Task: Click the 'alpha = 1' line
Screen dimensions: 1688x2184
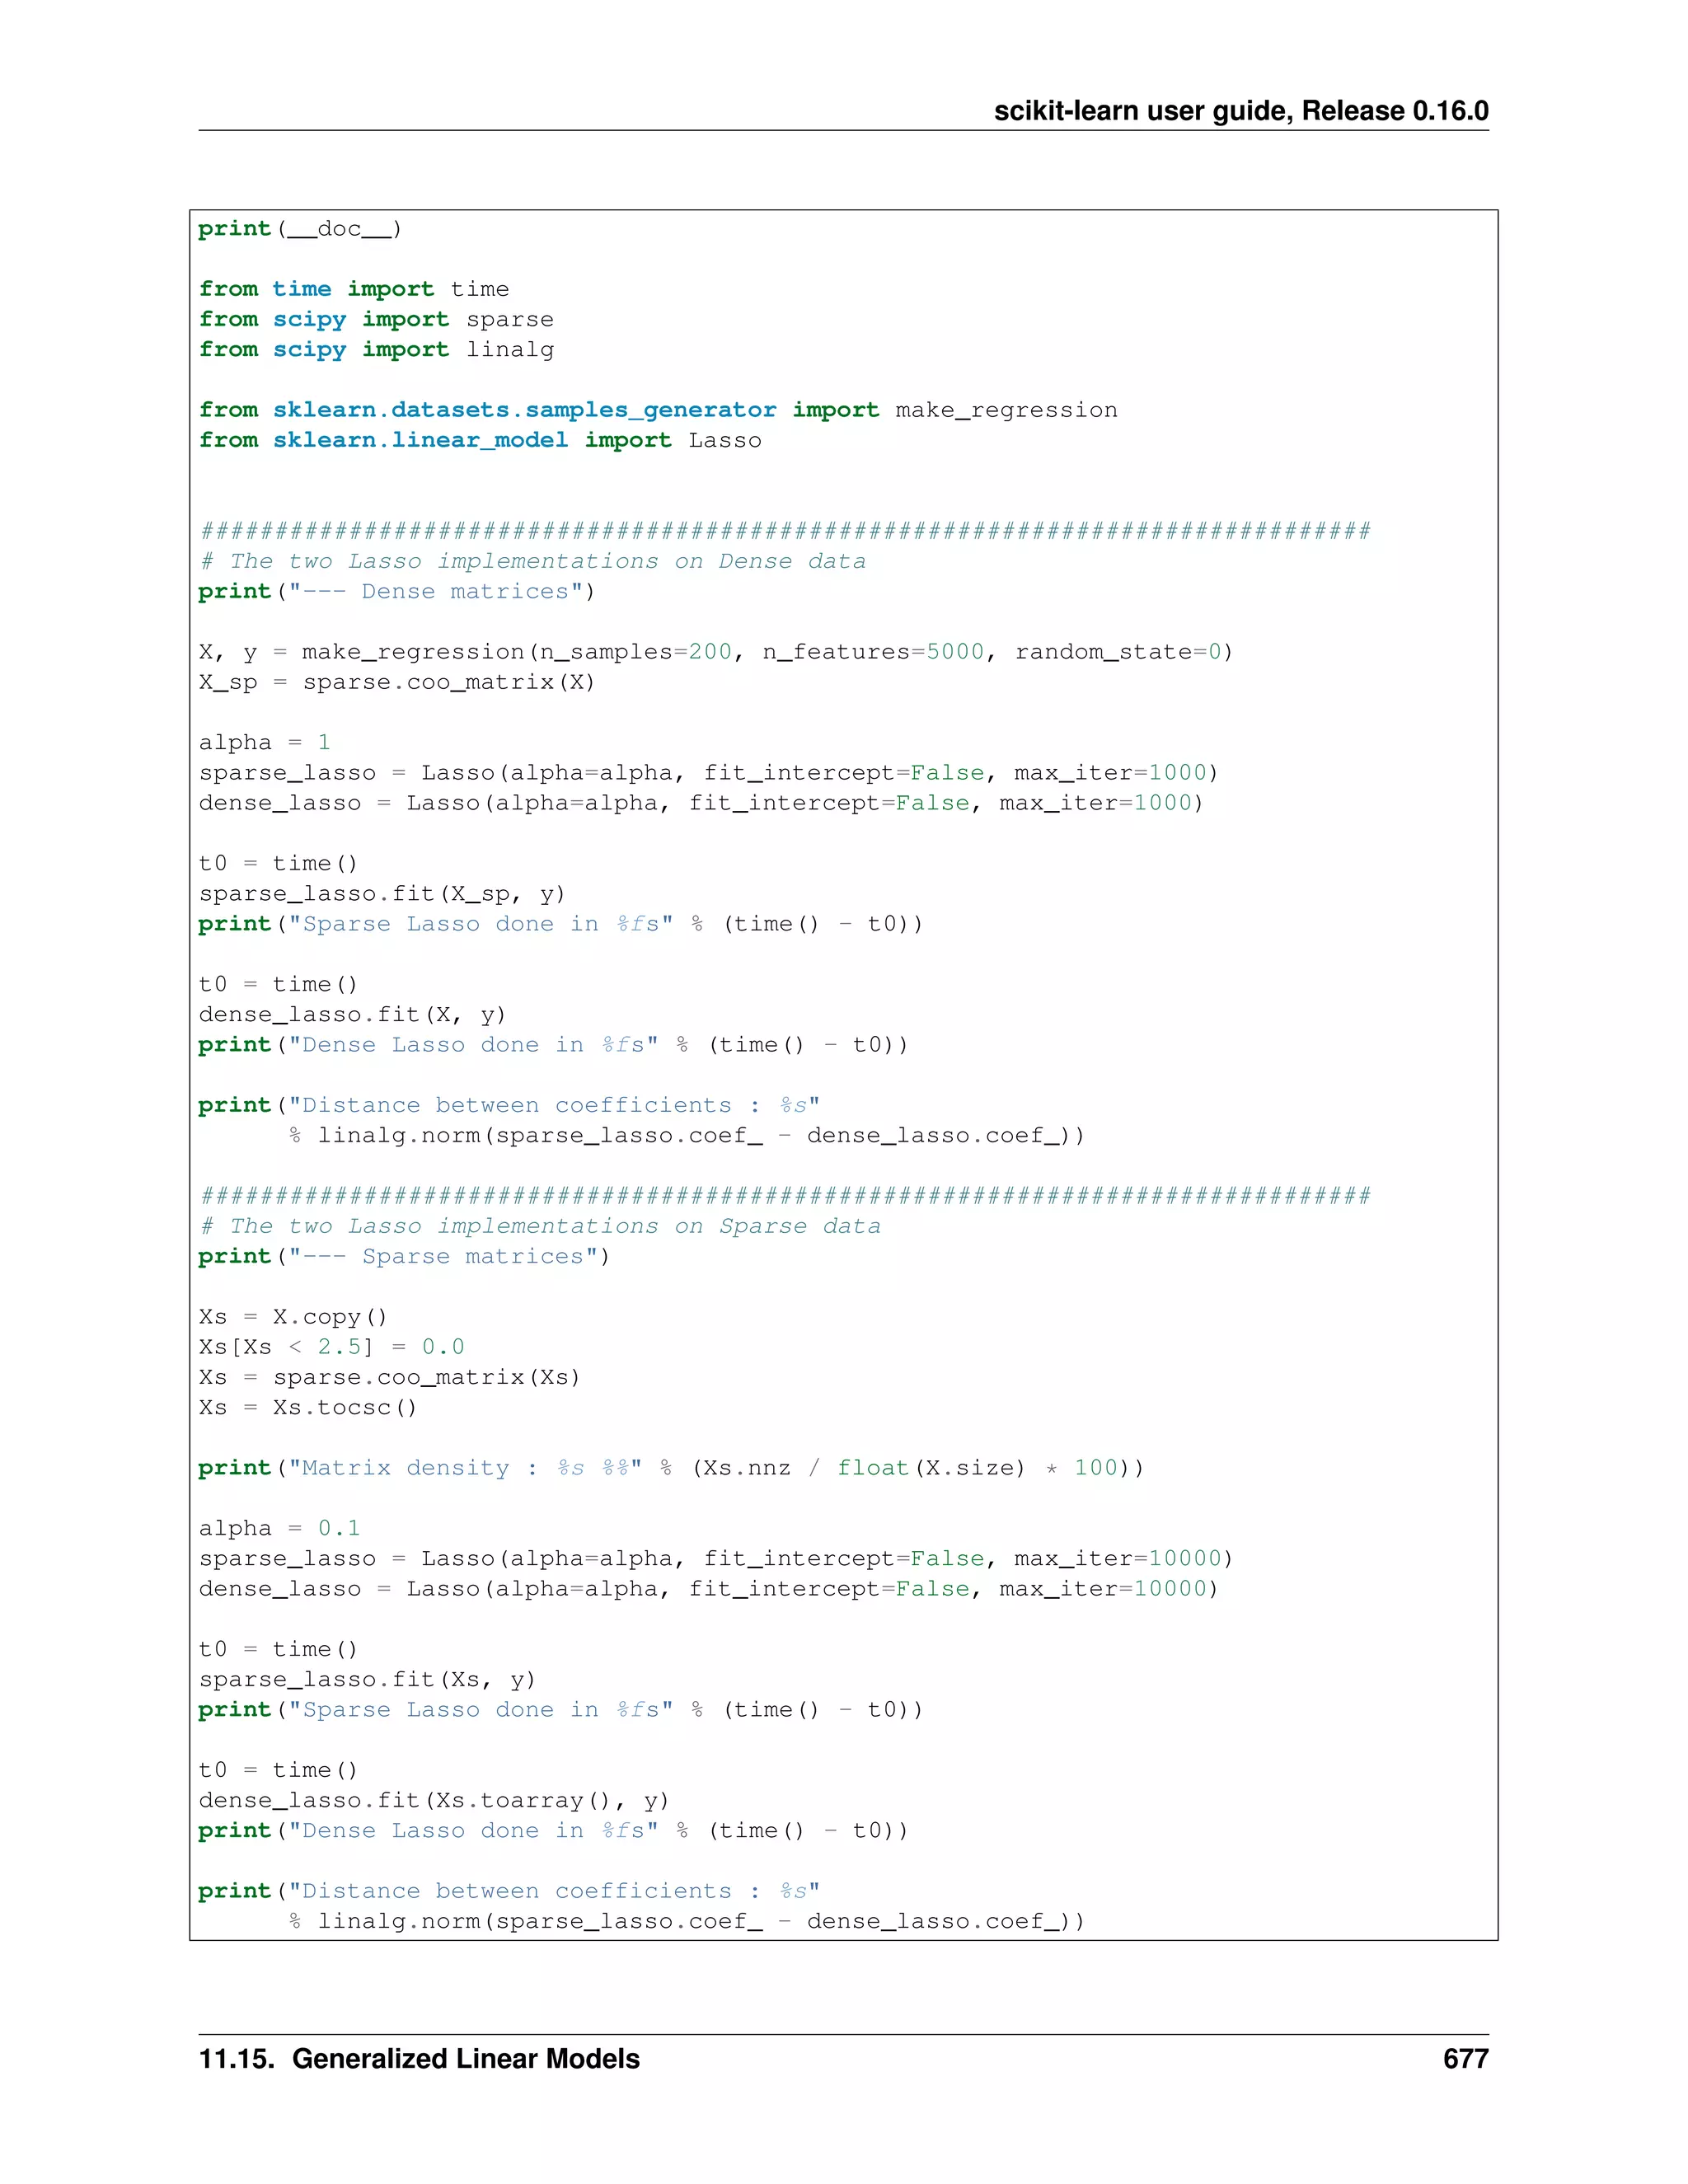Action: tap(264, 742)
